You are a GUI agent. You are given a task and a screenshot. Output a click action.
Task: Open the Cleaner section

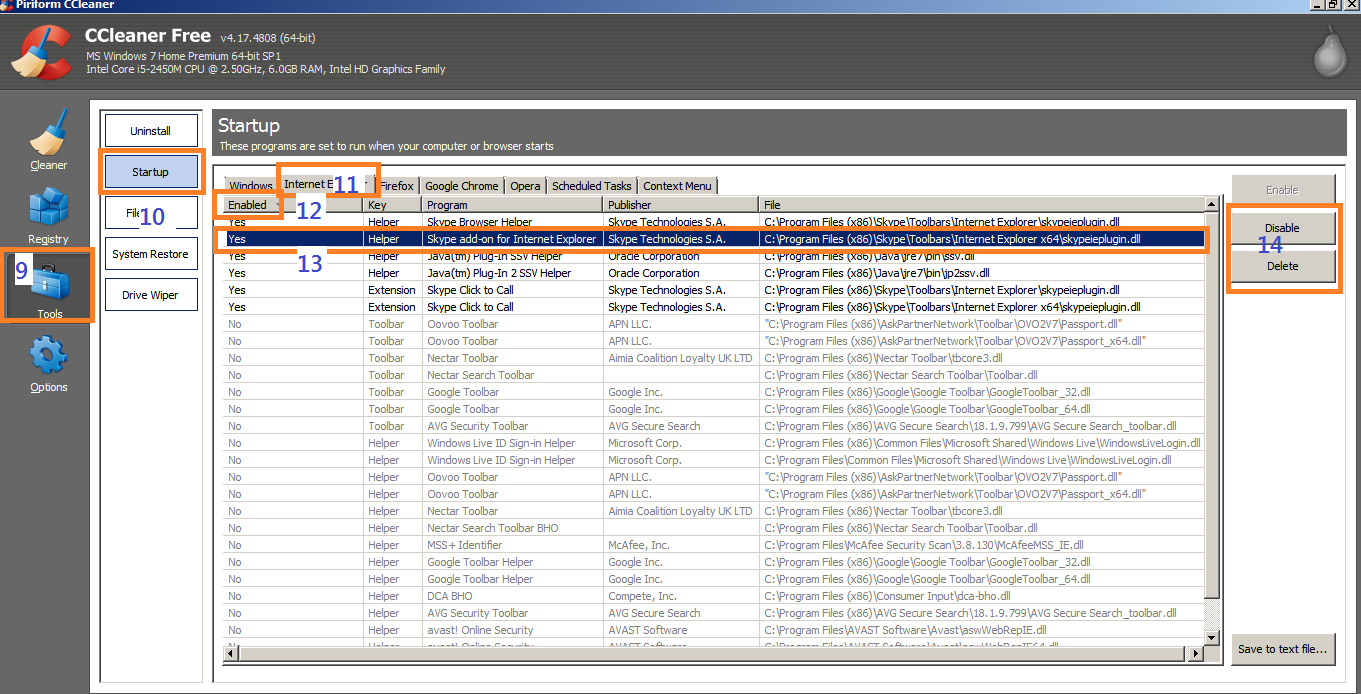coord(48,140)
